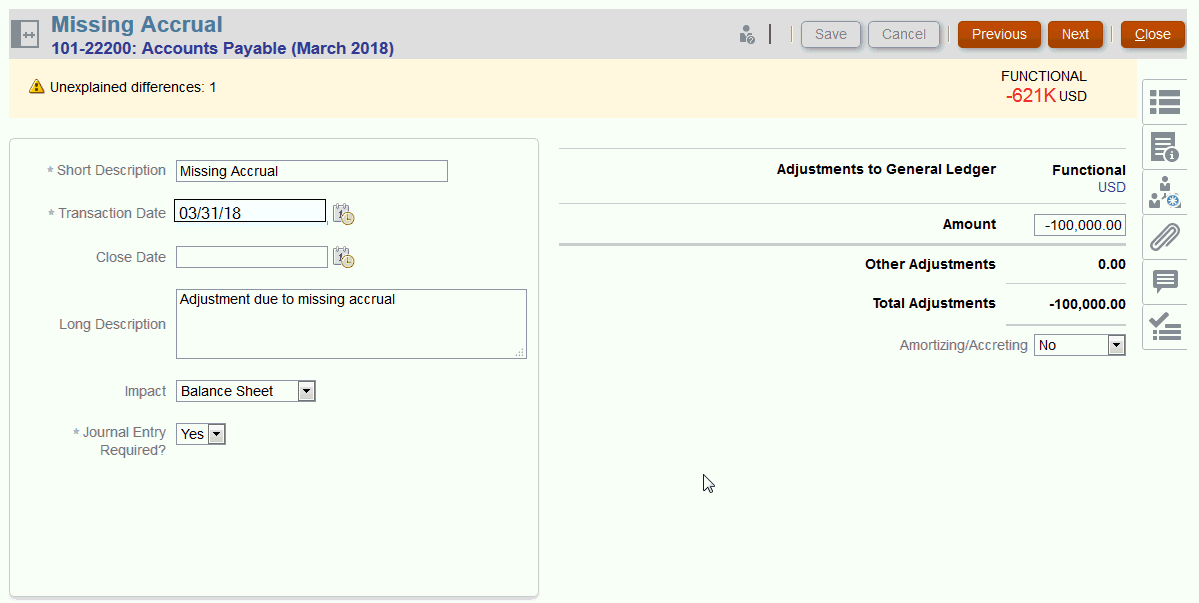The height and width of the screenshot is (603, 1199).
Task: Close the Missing Accrual dialog
Action: pos(1152,34)
